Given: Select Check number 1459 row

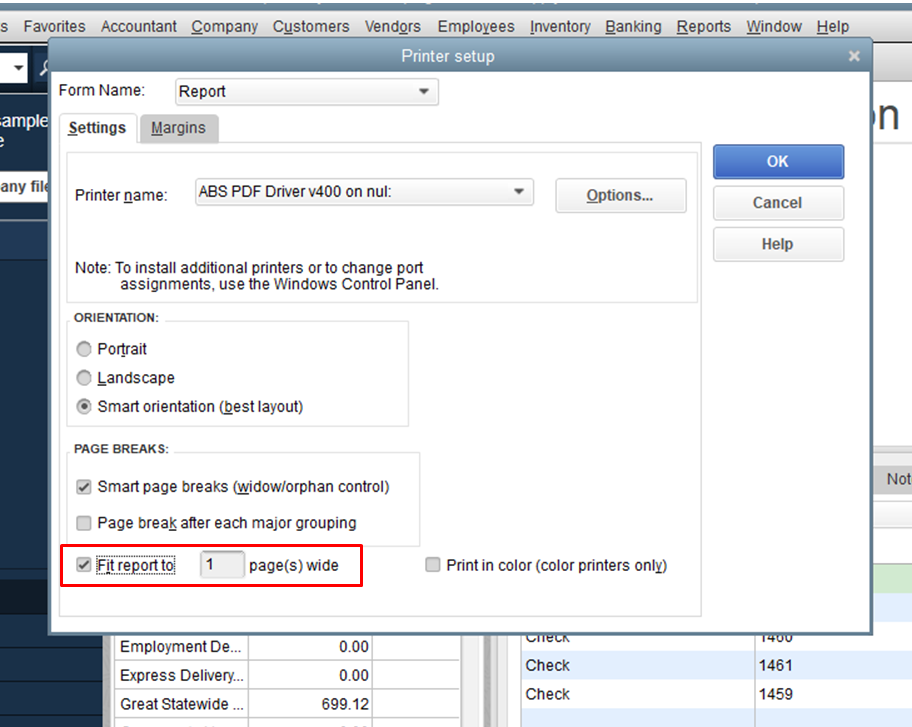Looking at the screenshot, I should [717, 694].
